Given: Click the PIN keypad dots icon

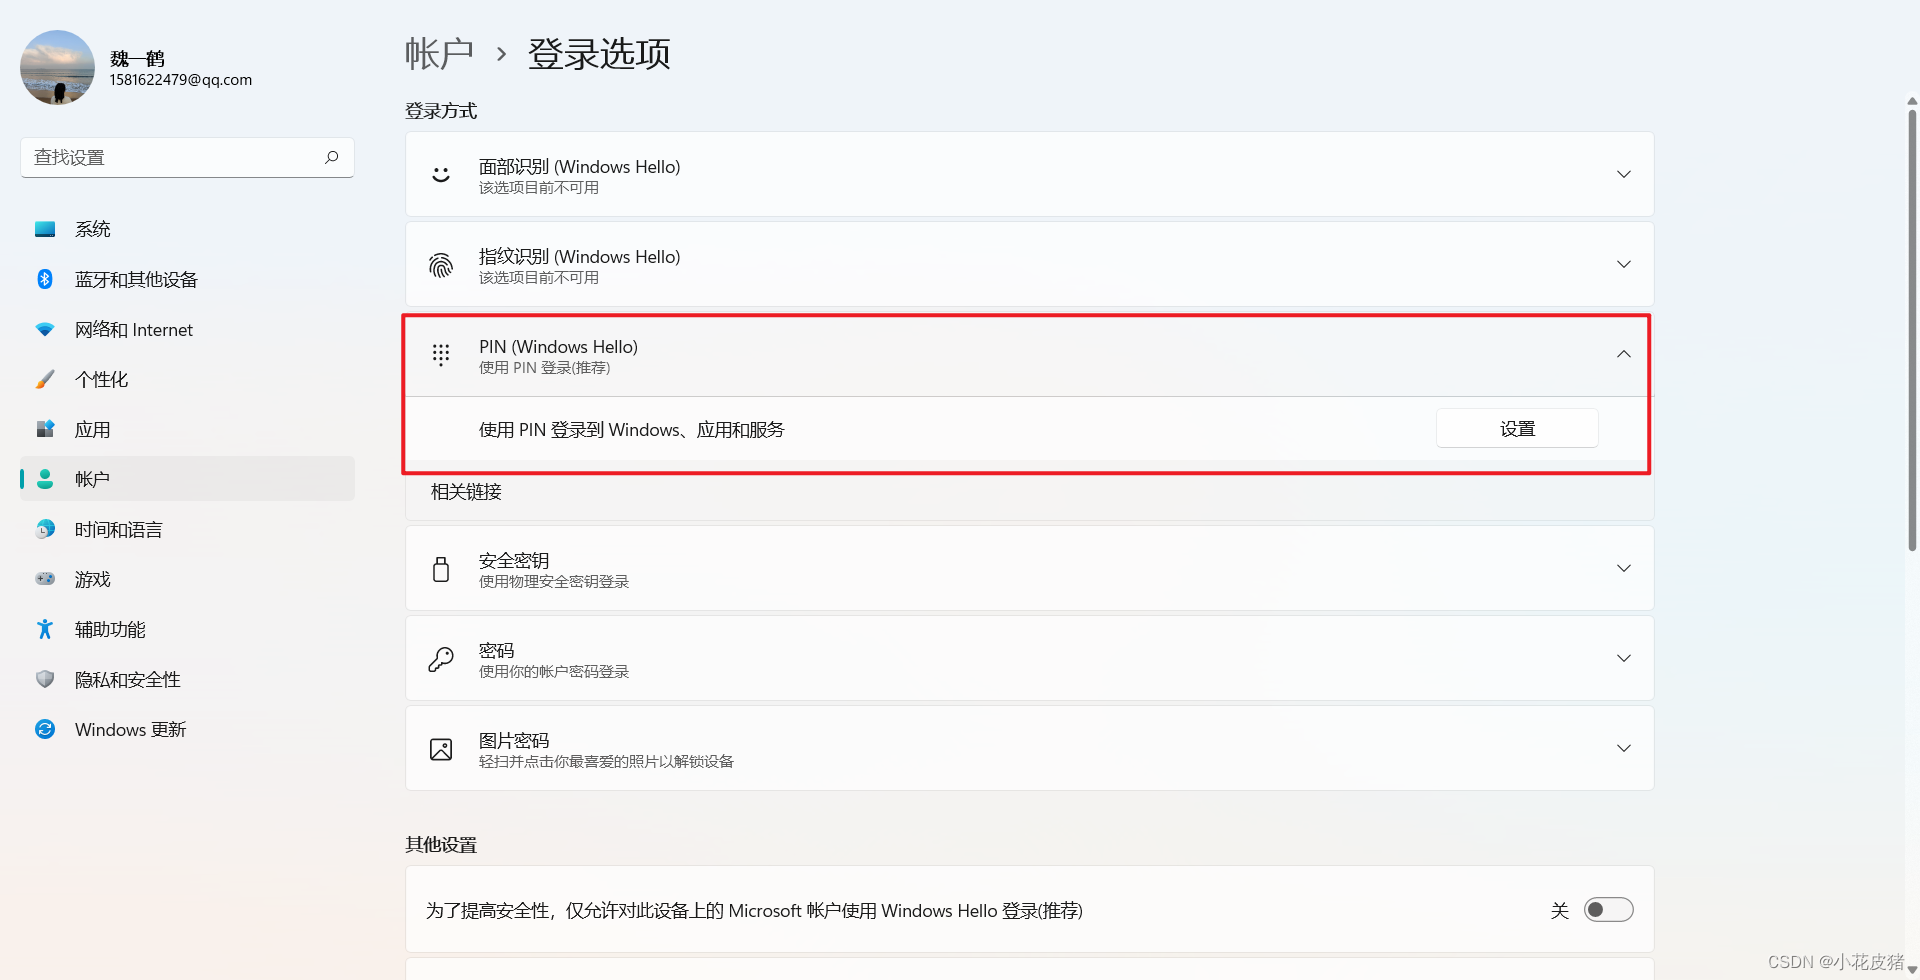Looking at the screenshot, I should point(441,354).
